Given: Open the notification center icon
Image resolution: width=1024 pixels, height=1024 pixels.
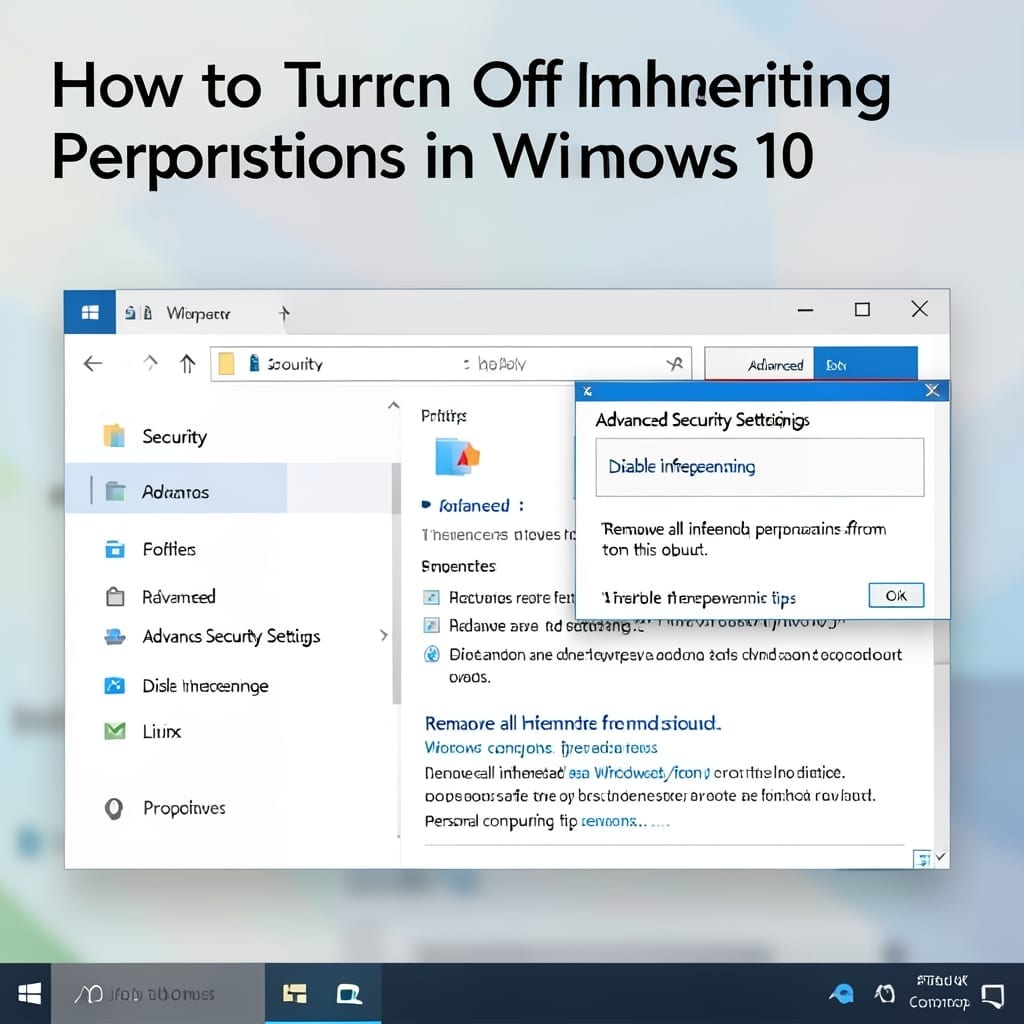Looking at the screenshot, I should click(993, 995).
